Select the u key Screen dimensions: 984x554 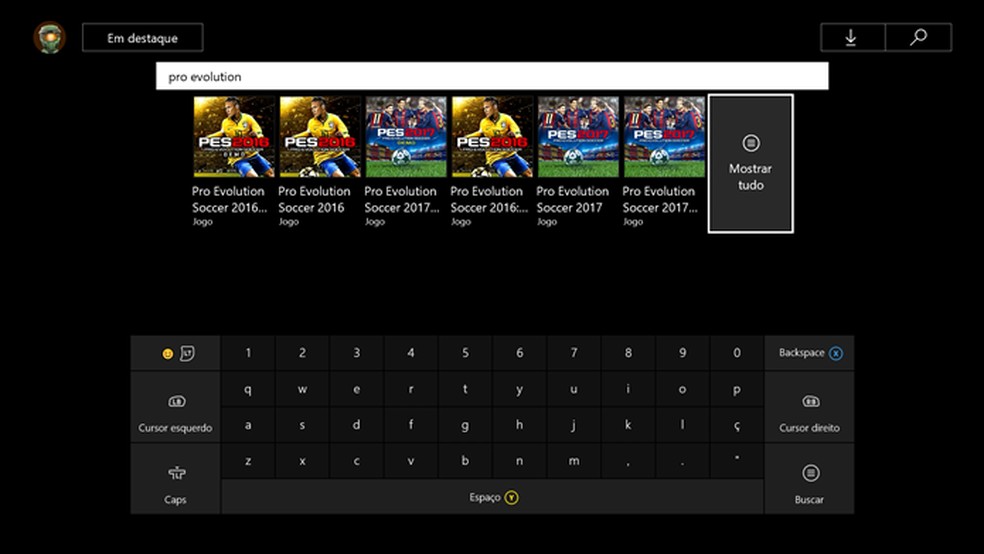click(574, 390)
